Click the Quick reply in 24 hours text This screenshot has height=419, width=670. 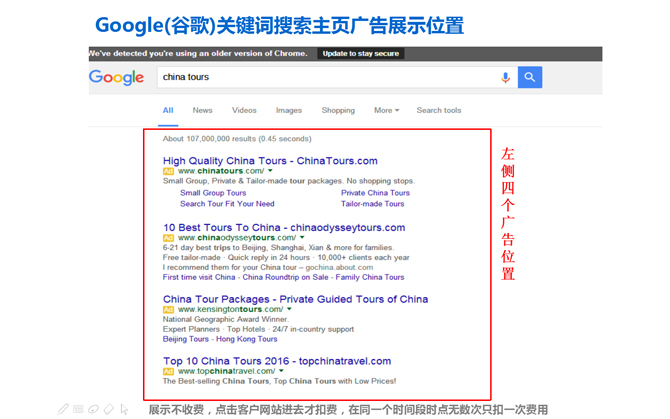[x=269, y=258]
